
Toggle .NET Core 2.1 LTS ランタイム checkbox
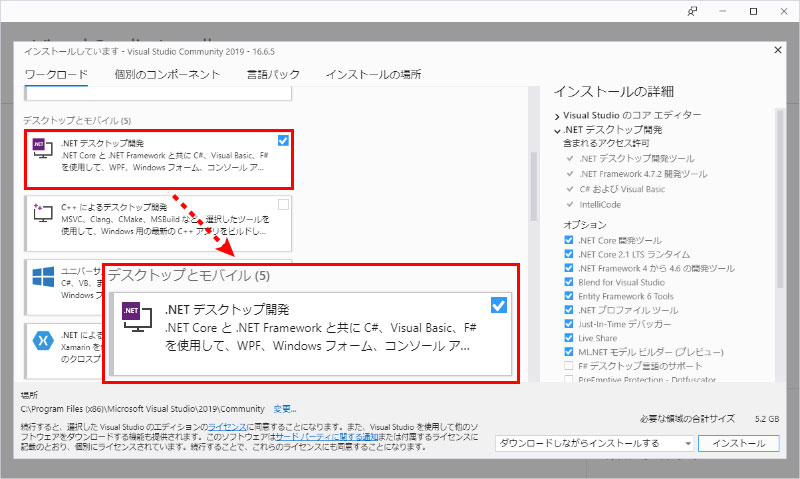[x=569, y=254]
